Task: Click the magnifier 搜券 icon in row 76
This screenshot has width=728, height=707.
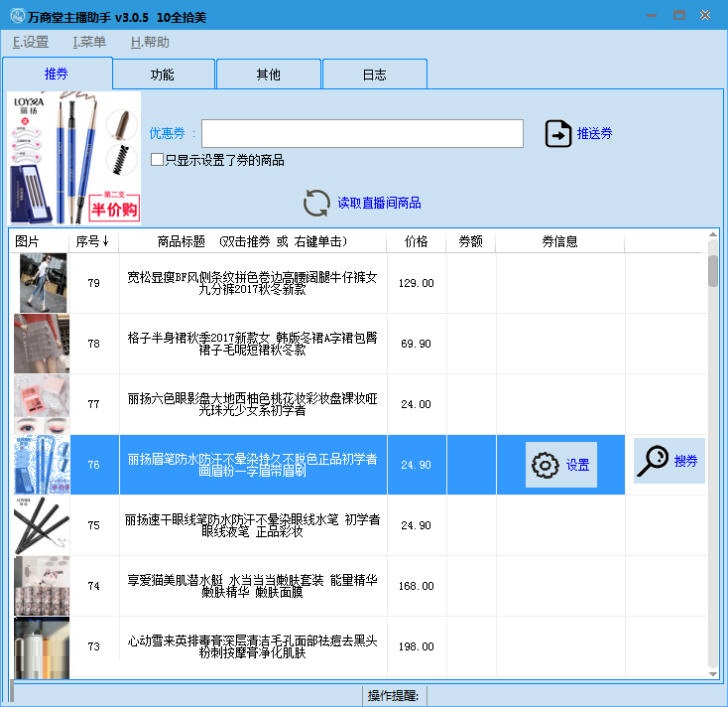Action: coord(653,461)
